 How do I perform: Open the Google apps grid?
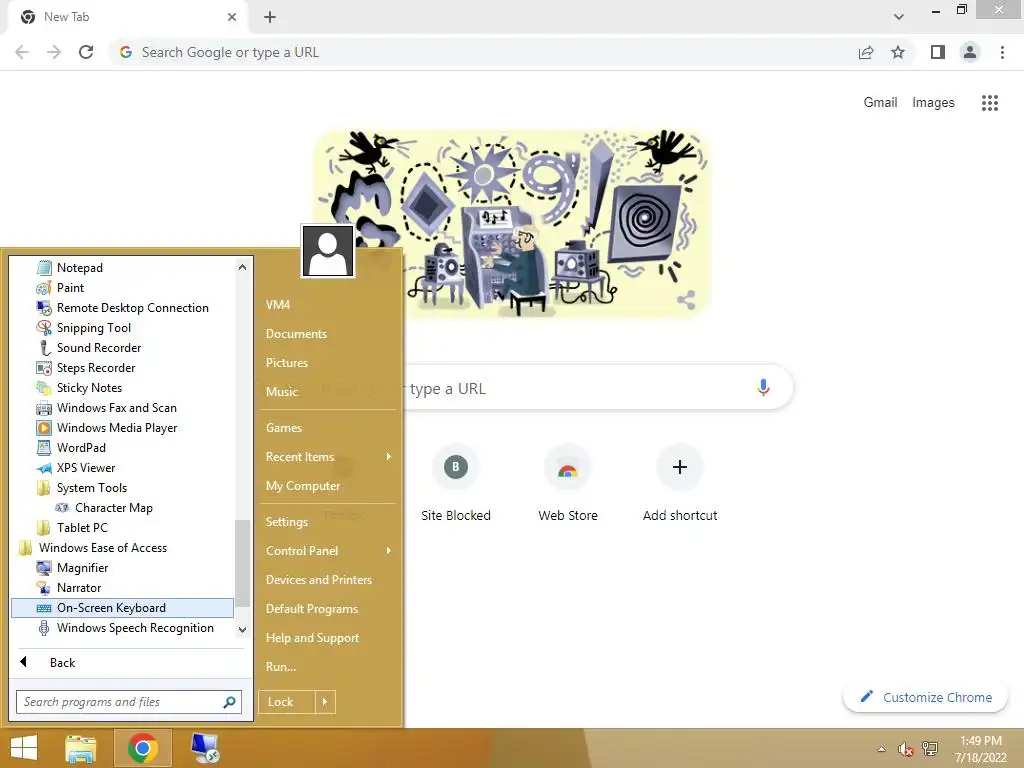click(x=990, y=103)
